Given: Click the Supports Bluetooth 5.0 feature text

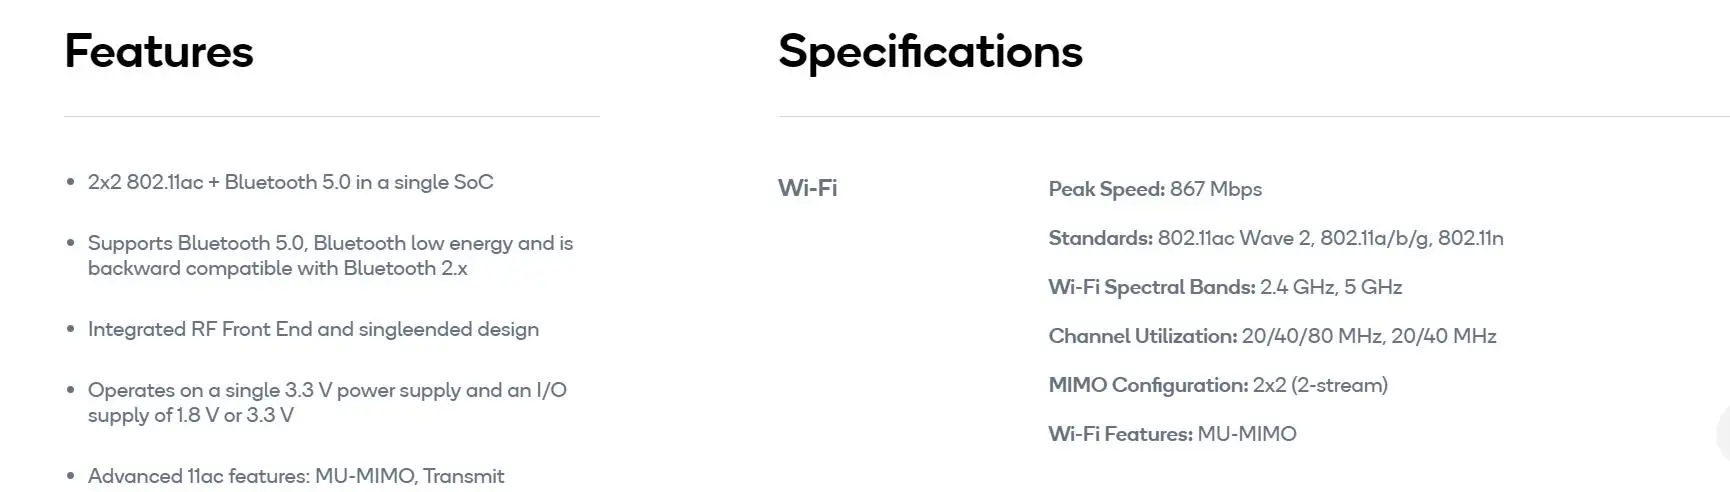Looking at the screenshot, I should 330,256.
